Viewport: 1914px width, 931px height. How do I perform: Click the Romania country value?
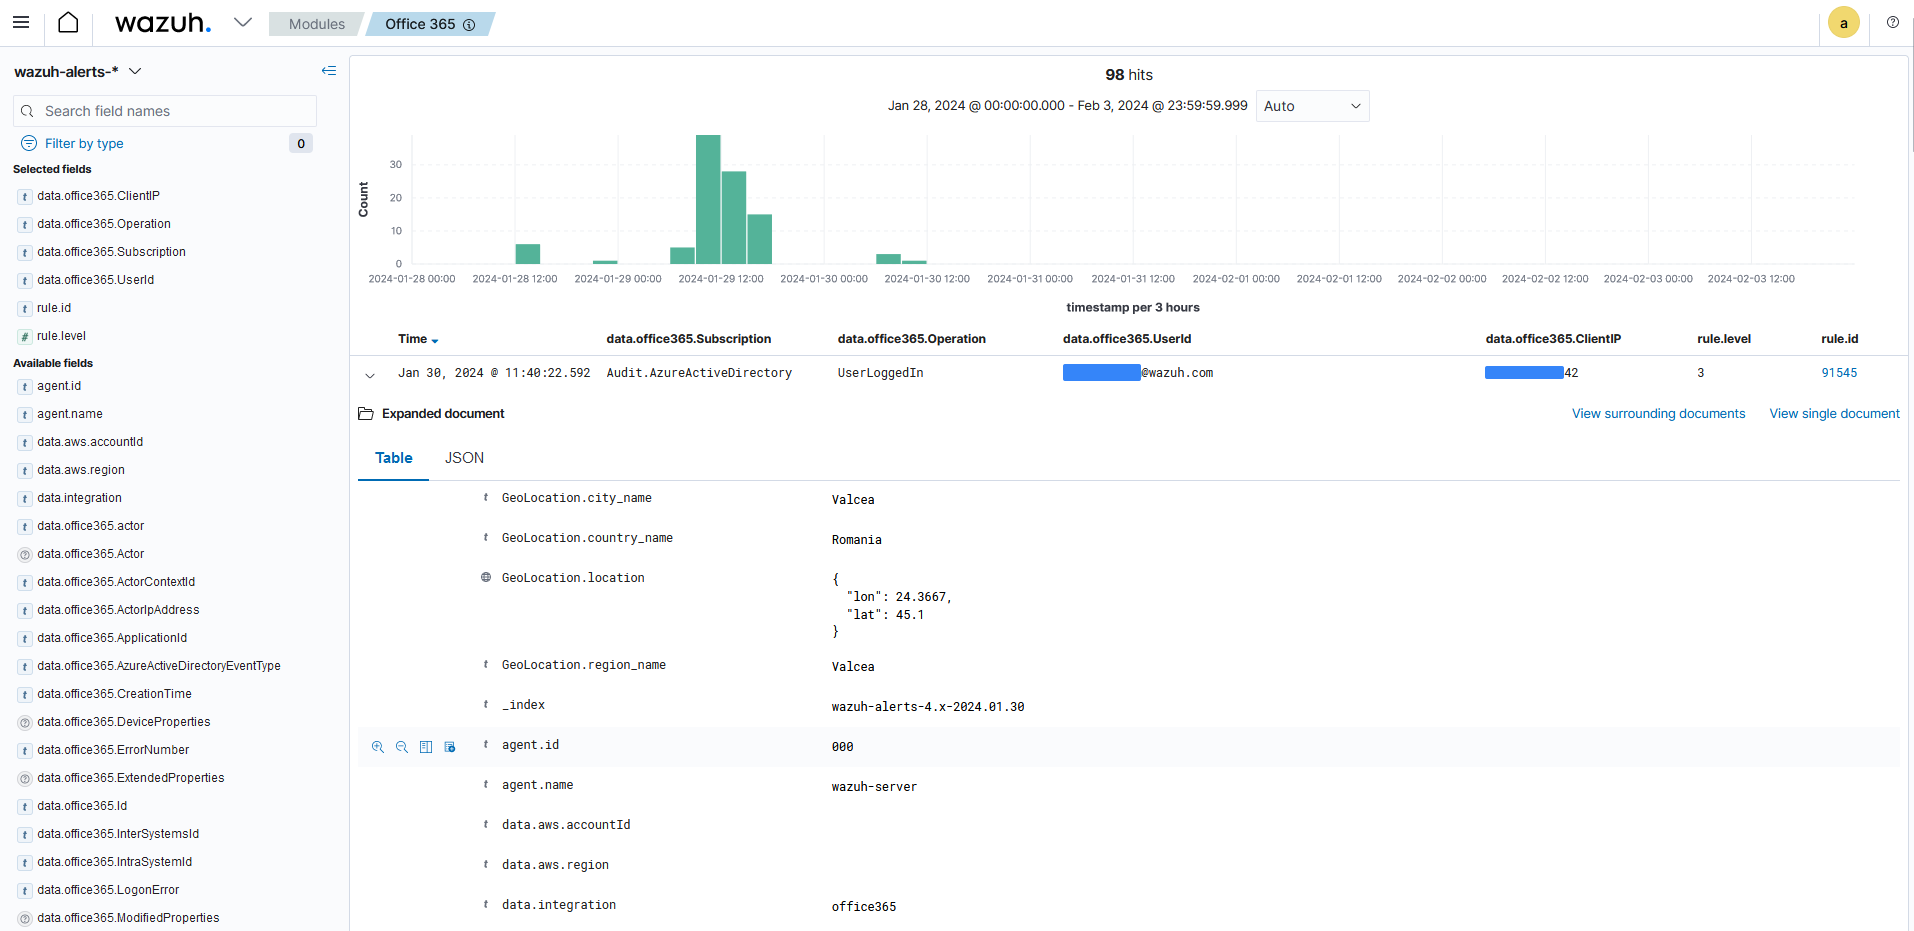pyautogui.click(x=857, y=540)
